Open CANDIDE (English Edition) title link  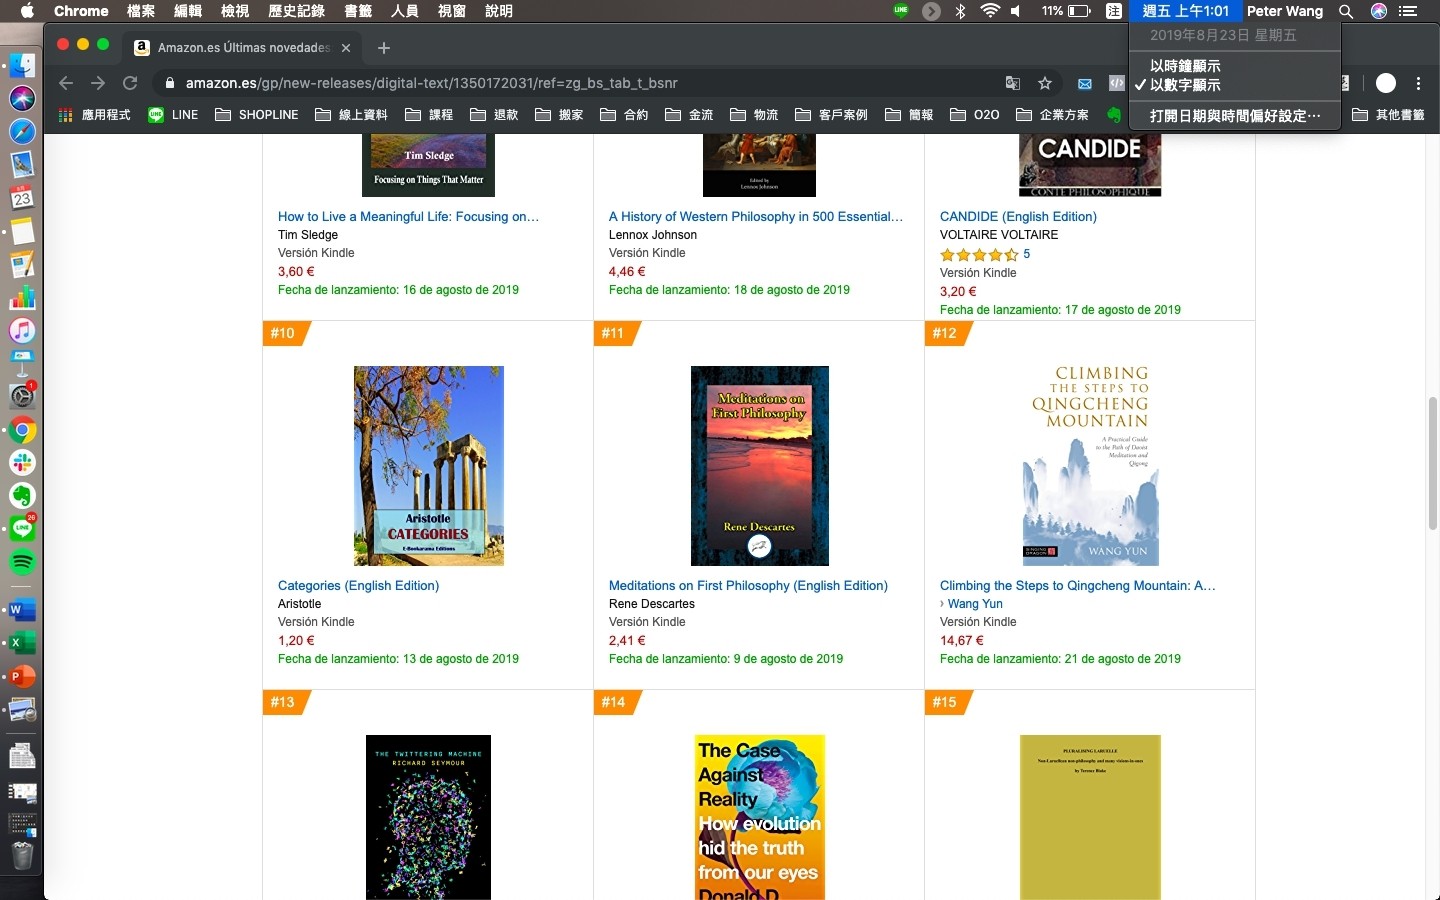(1018, 216)
